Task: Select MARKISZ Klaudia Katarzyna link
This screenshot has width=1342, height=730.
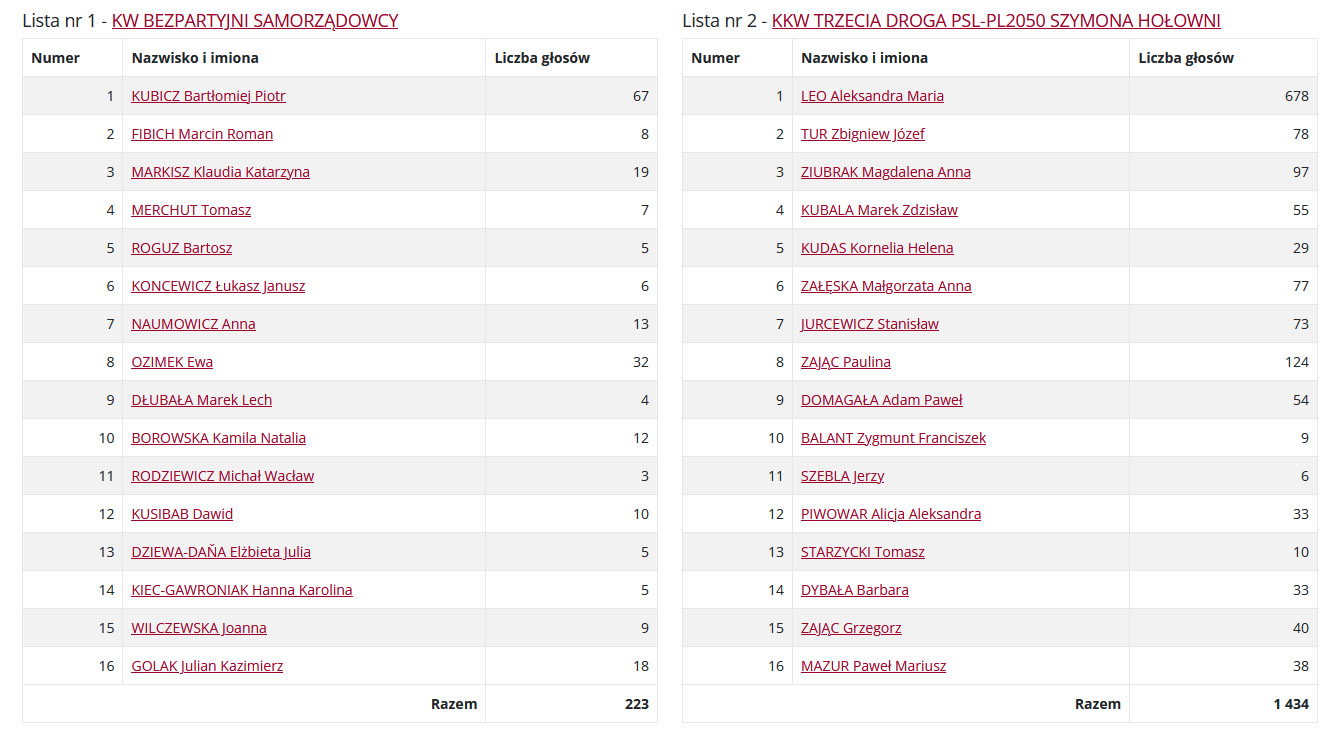Action: click(220, 172)
